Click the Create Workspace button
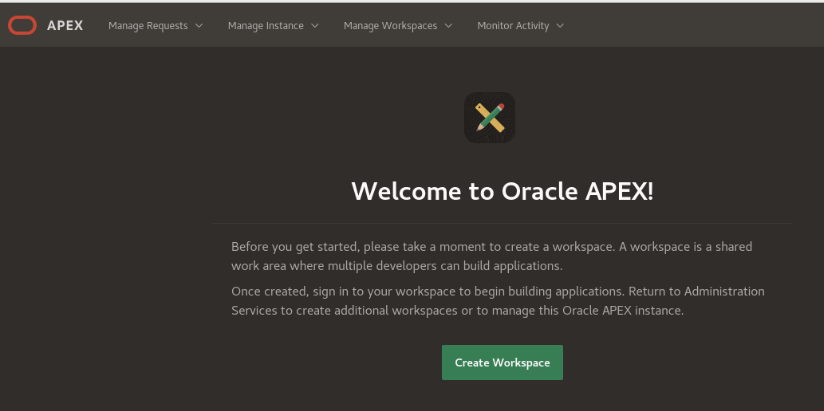This screenshot has height=411, width=824. pyautogui.click(x=502, y=363)
